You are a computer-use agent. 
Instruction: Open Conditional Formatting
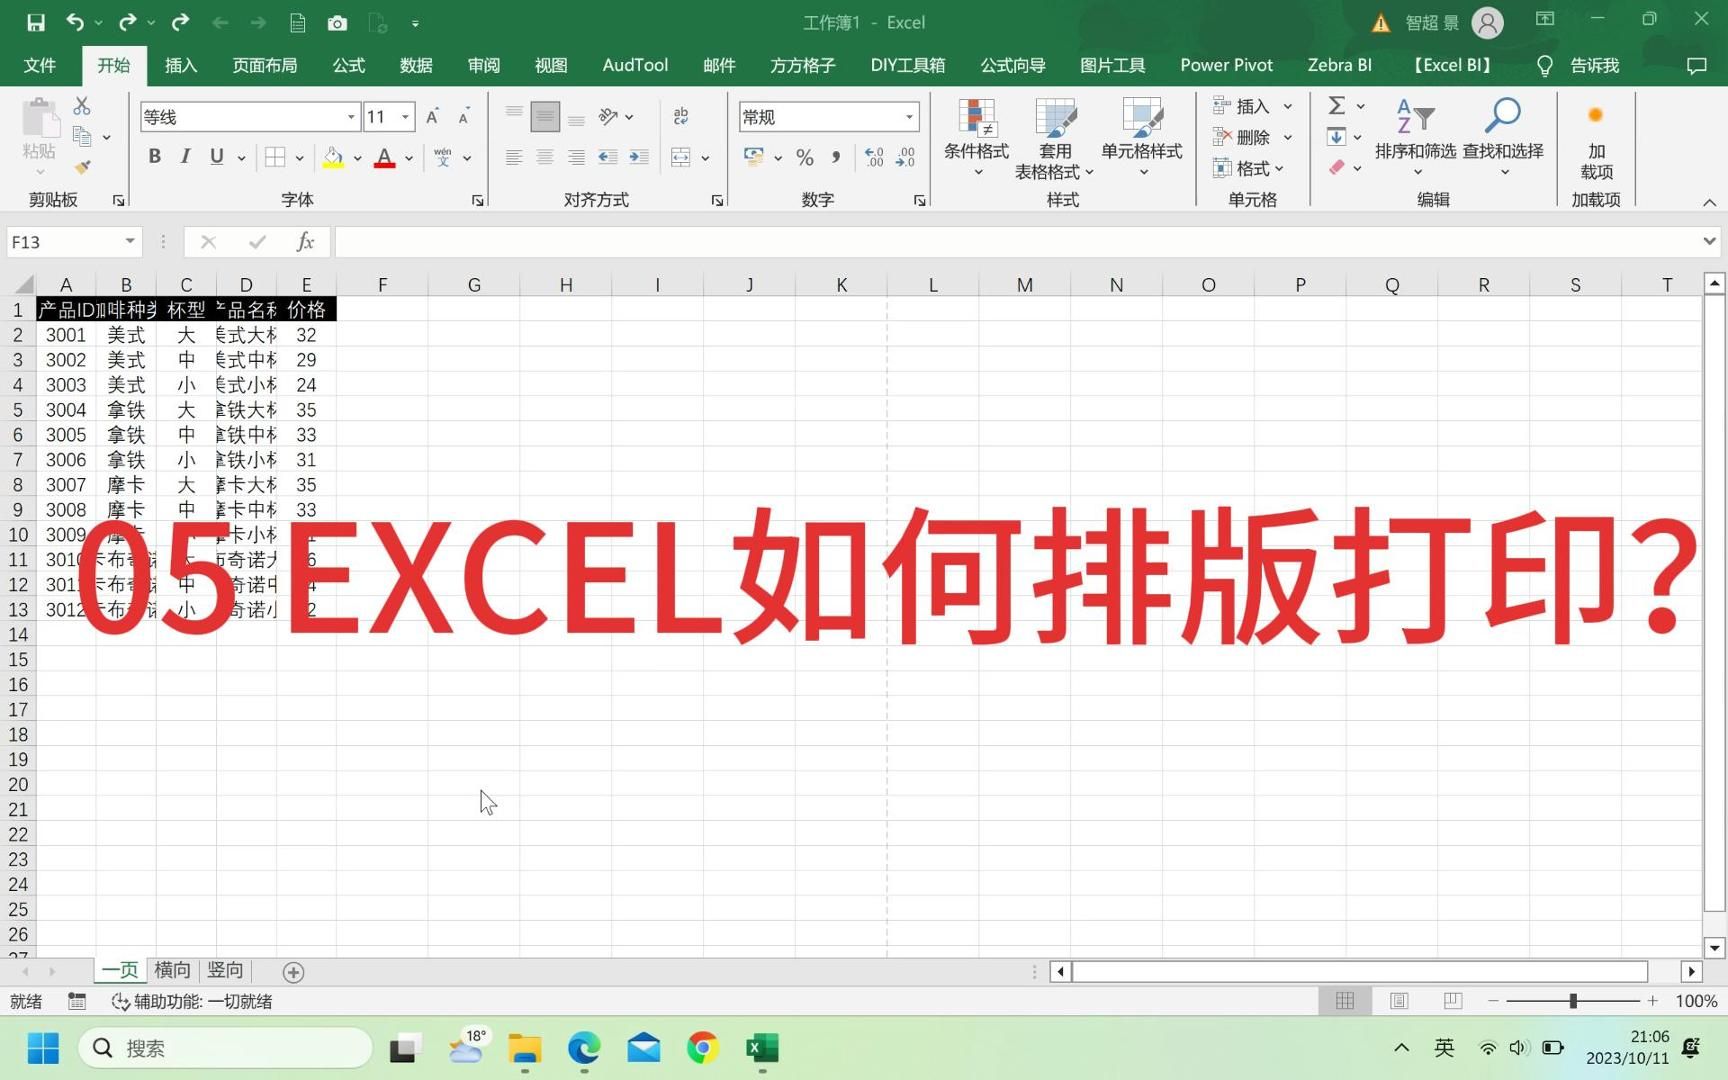[x=976, y=138]
